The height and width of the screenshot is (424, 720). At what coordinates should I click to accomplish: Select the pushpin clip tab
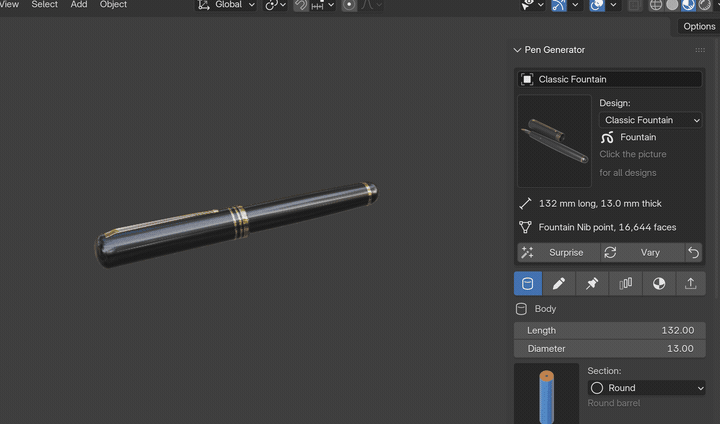592,283
